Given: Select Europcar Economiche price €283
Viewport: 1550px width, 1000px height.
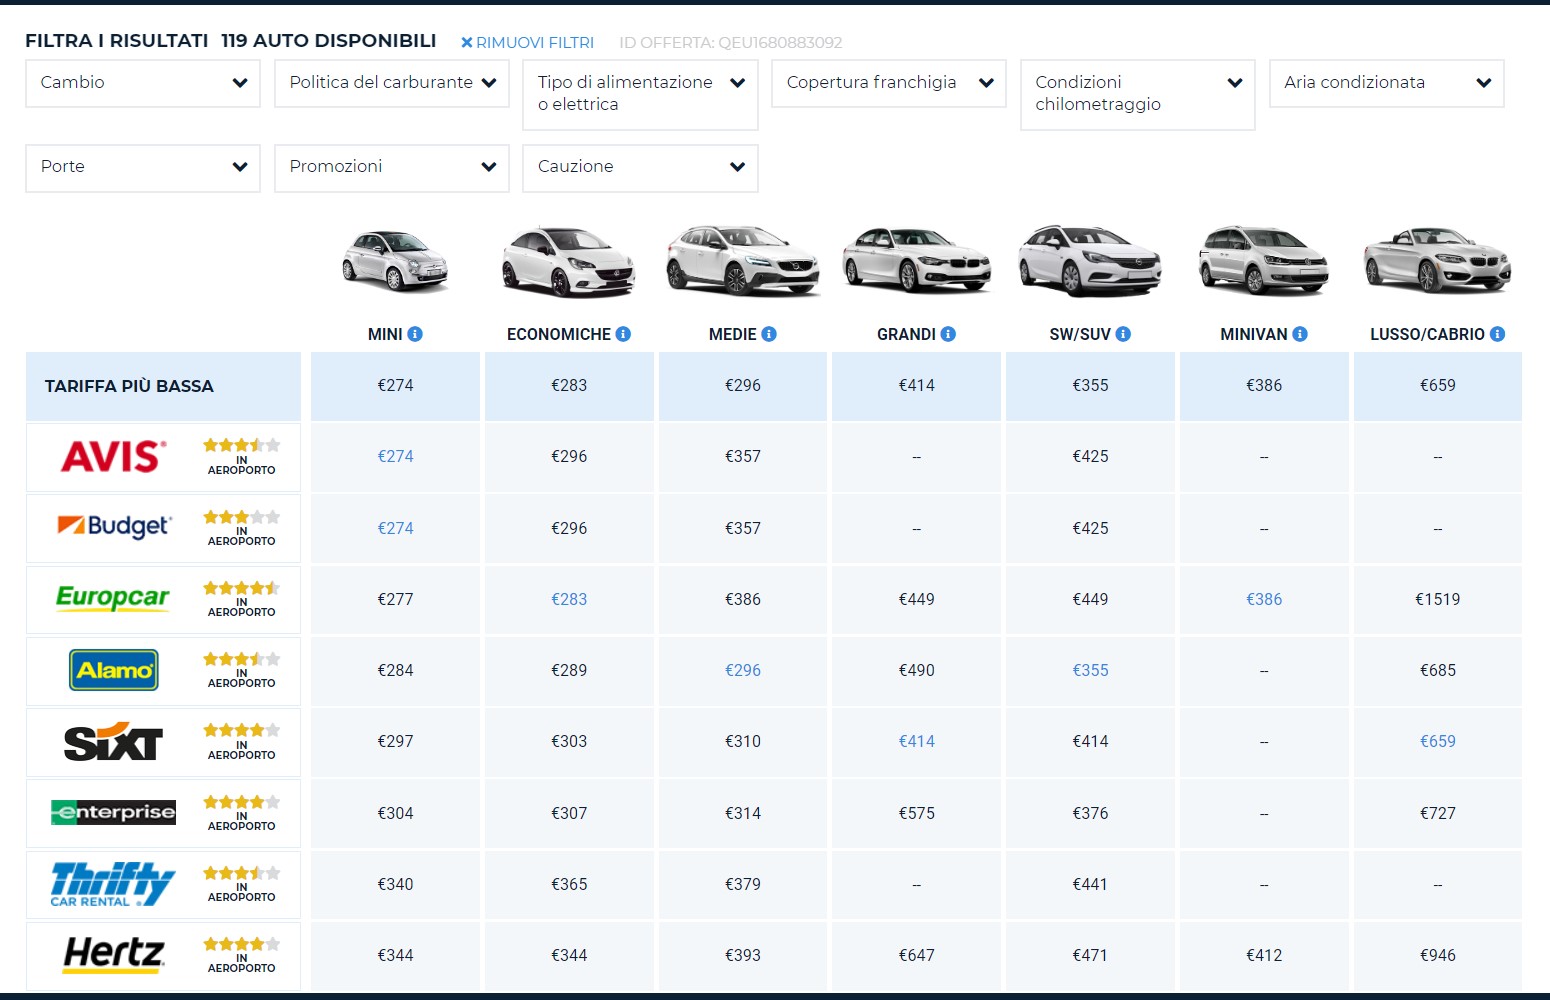Looking at the screenshot, I should coord(569,599).
